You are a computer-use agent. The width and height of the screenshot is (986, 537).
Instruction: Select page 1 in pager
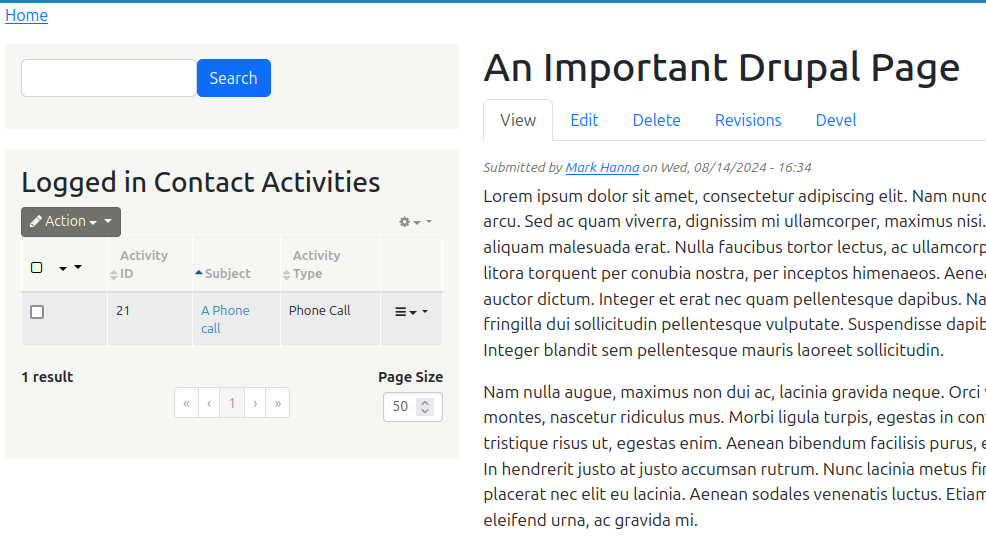(x=231, y=403)
